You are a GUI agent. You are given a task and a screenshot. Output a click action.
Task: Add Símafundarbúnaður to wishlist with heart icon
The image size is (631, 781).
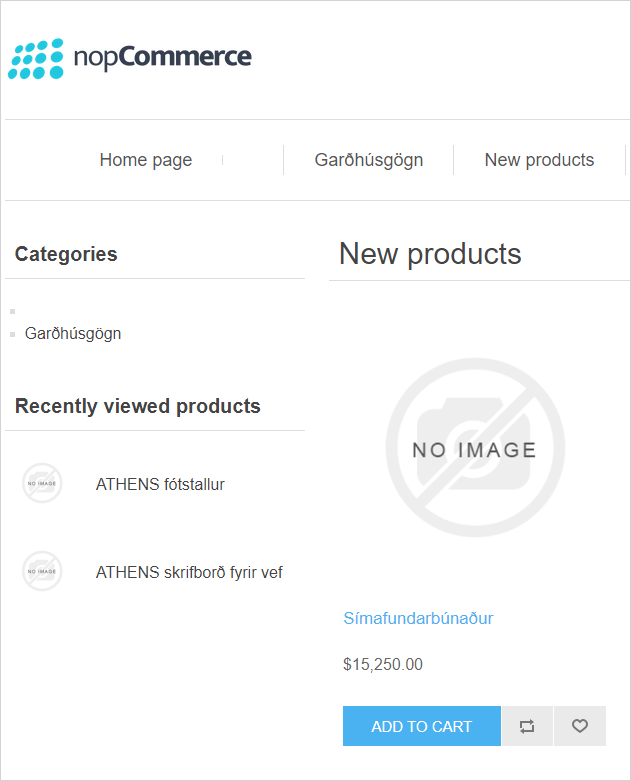tap(580, 727)
